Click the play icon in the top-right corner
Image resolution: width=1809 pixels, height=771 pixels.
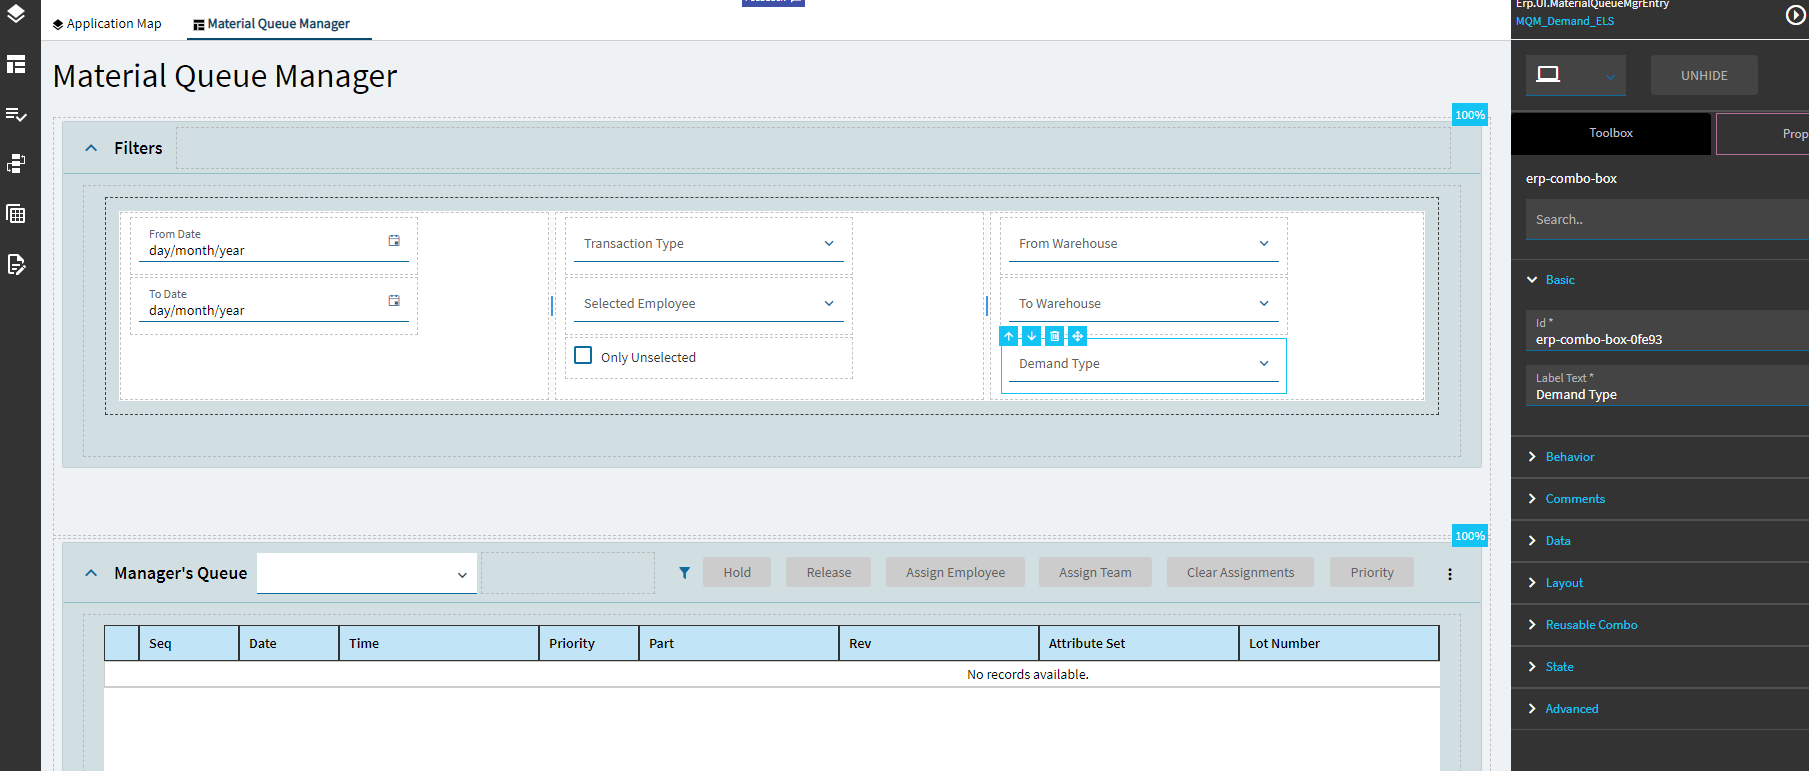point(1796,15)
